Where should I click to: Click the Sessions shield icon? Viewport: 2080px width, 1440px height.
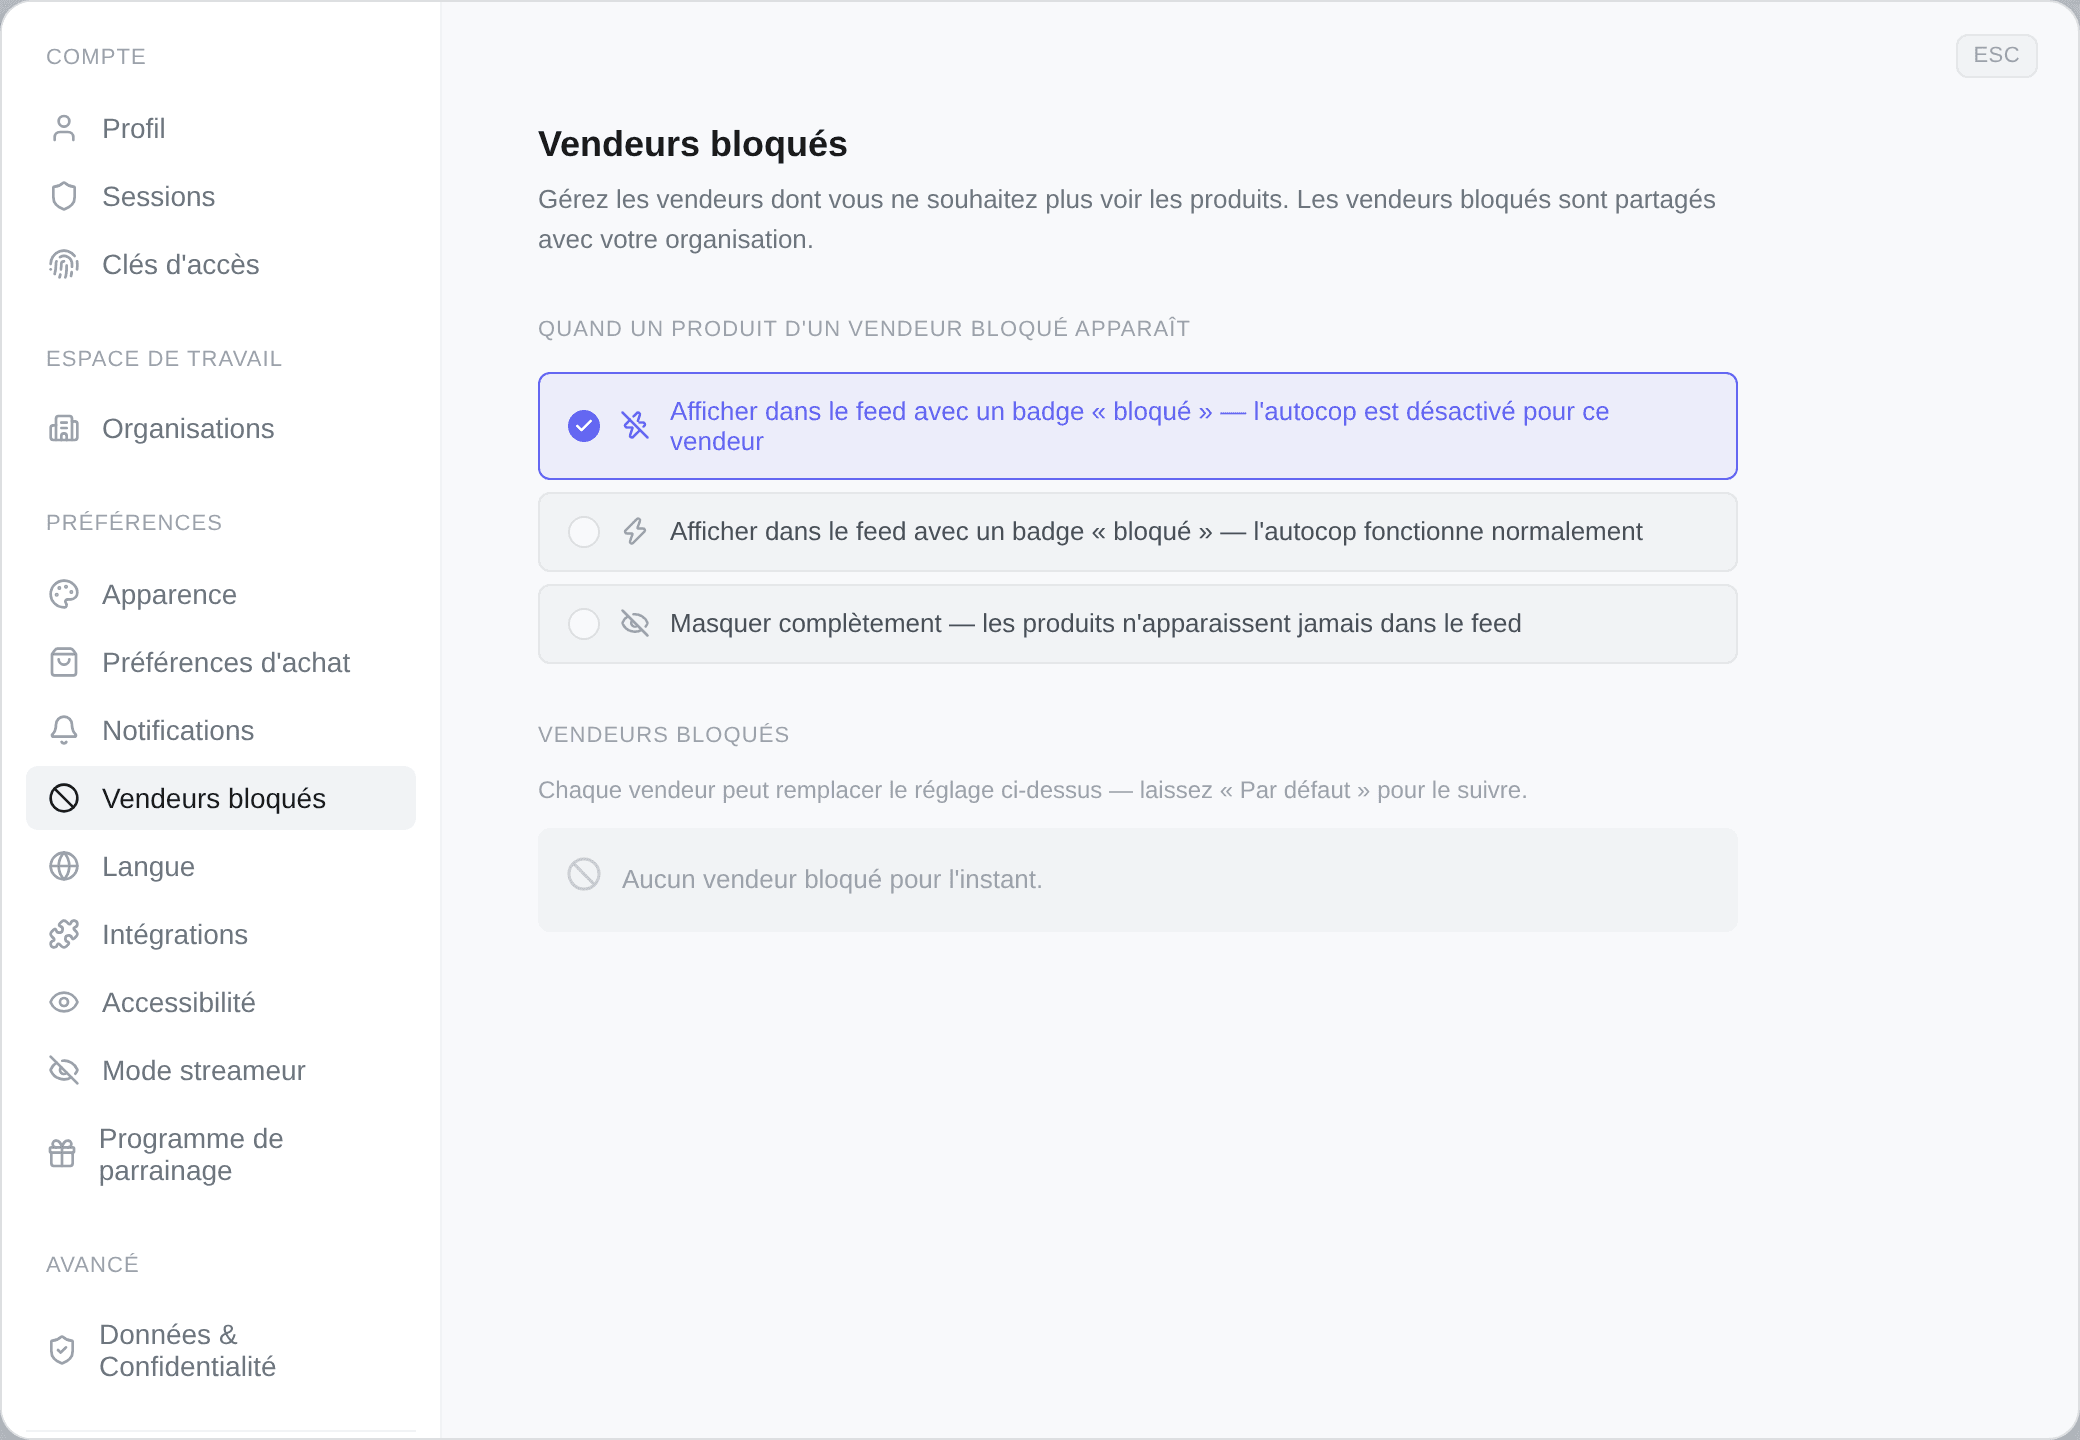[64, 196]
